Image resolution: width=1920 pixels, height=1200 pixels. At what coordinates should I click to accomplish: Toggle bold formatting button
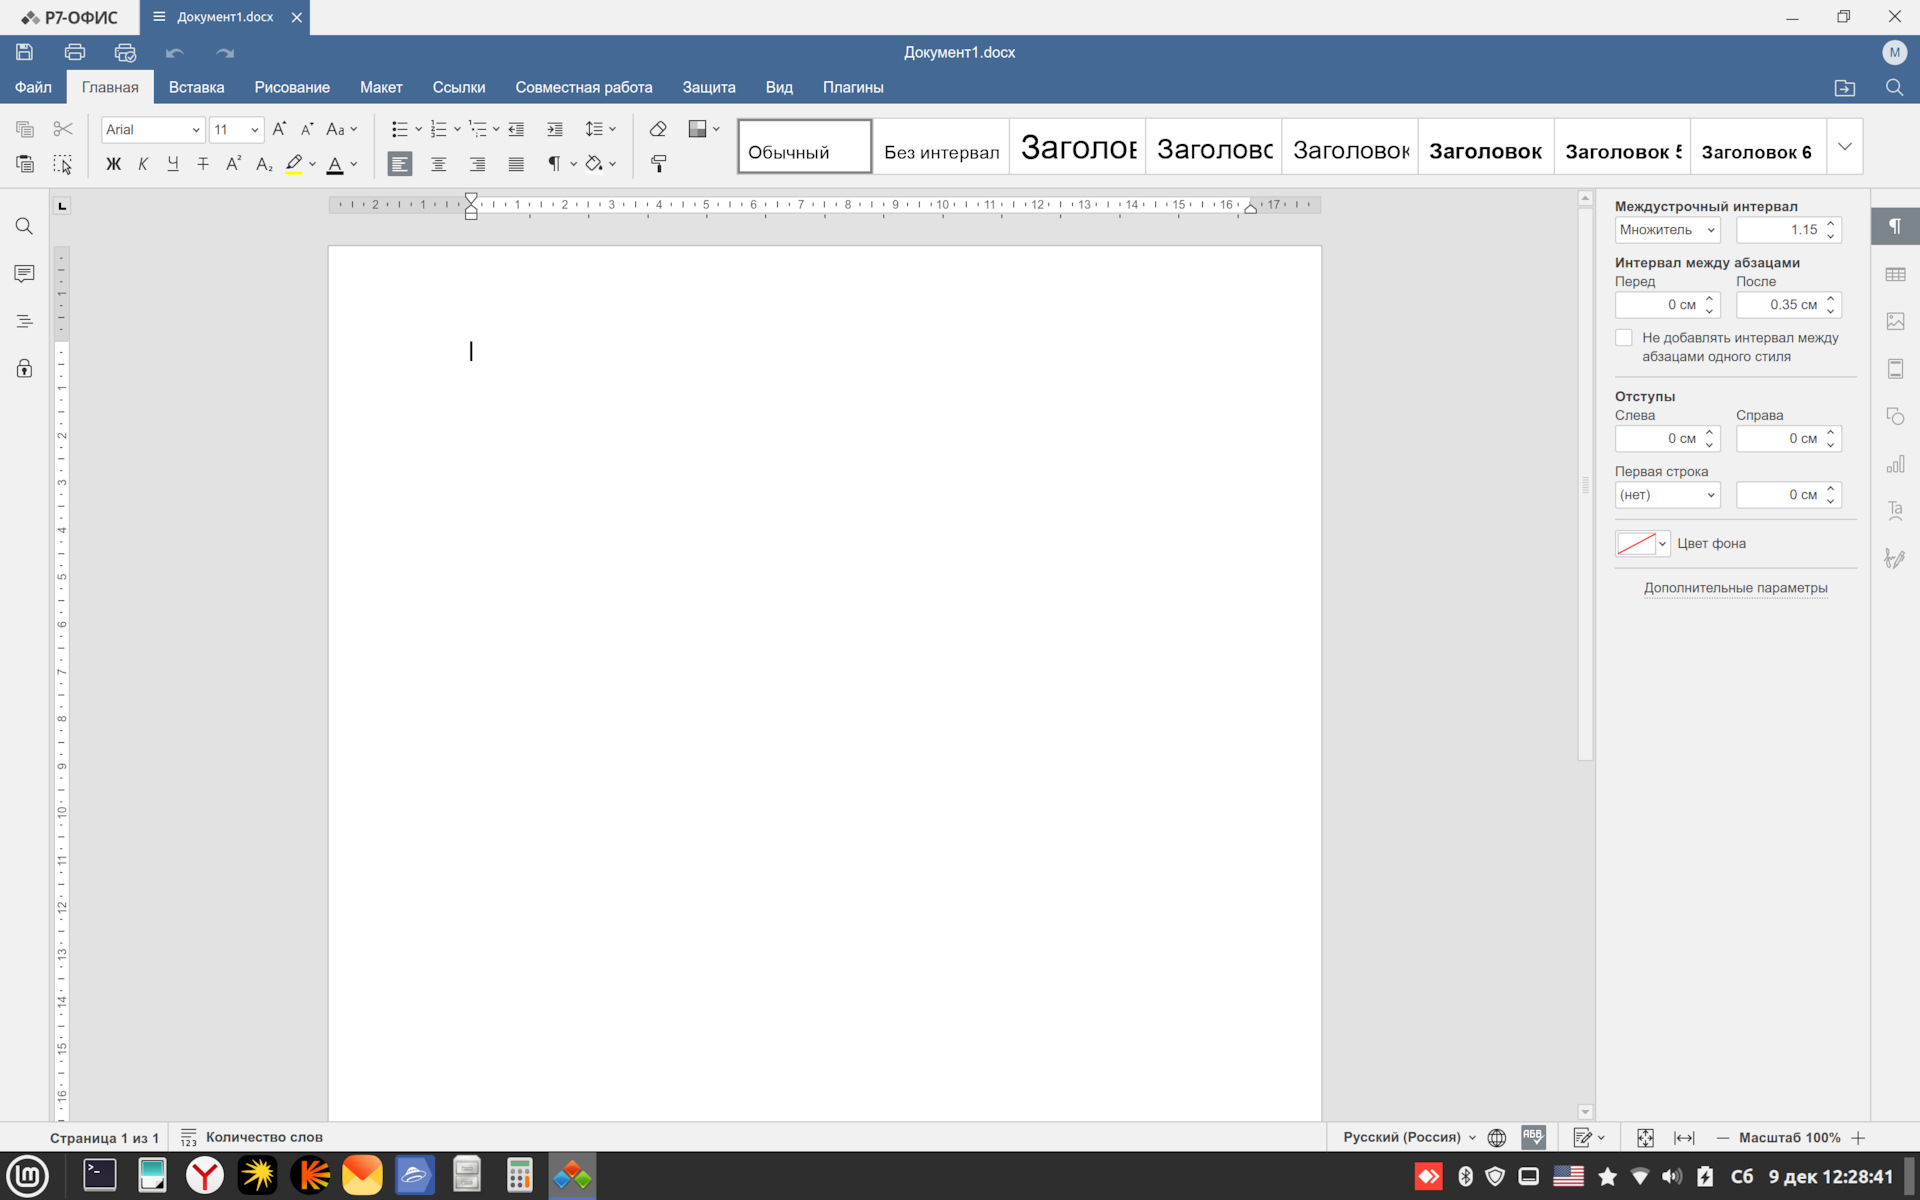pyautogui.click(x=113, y=164)
